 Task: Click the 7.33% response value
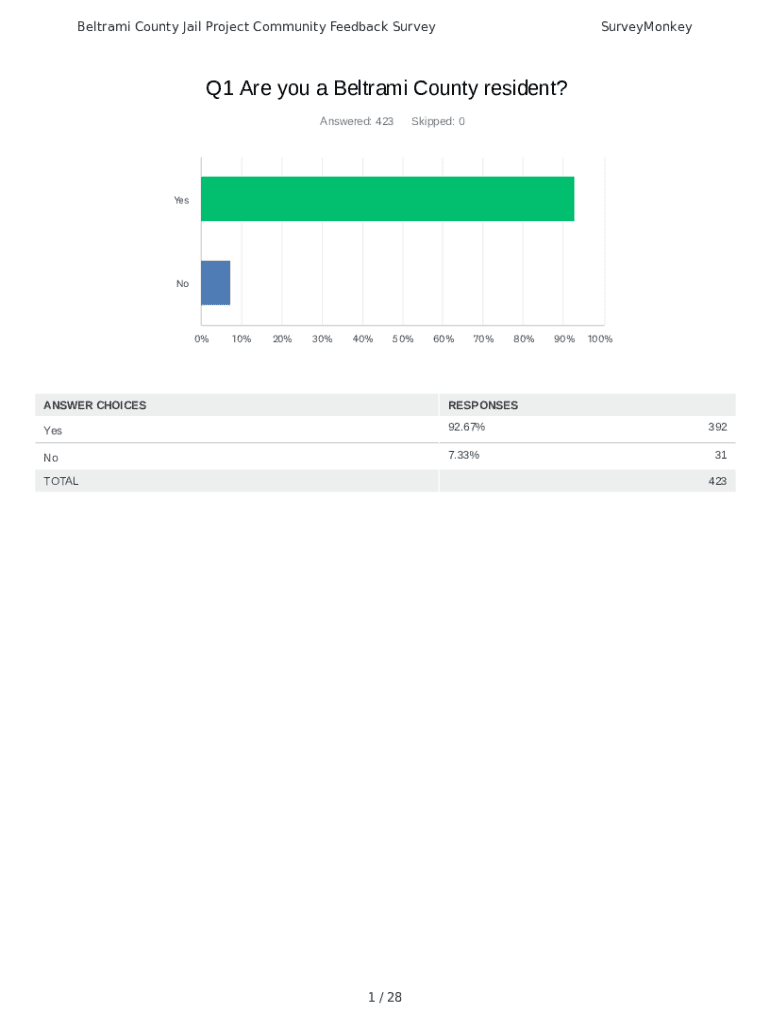click(464, 455)
